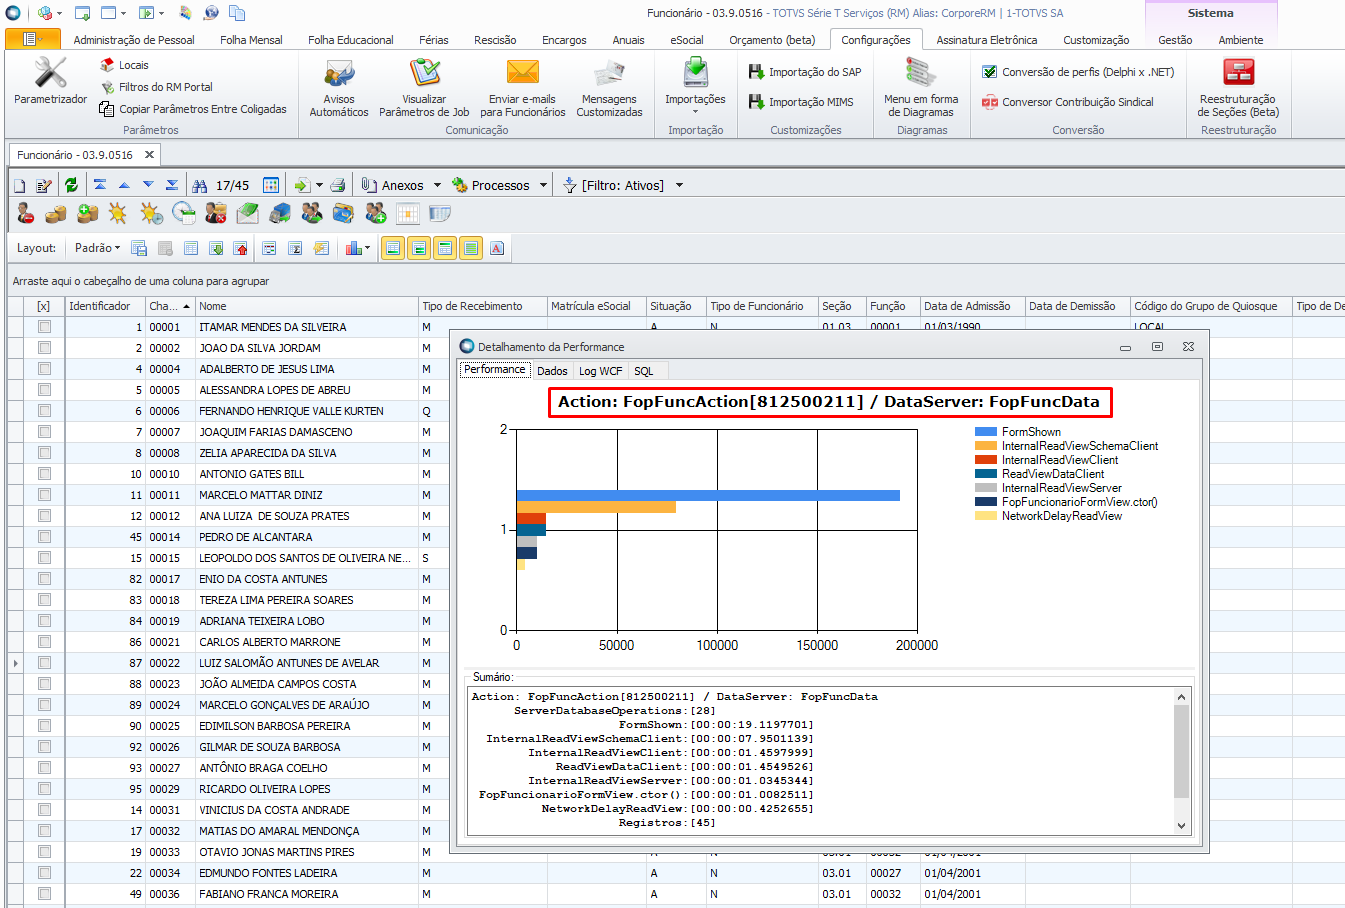The width and height of the screenshot is (1345, 908).
Task: Launch Reestruturação de Seções (Beta)
Action: coord(1238,88)
